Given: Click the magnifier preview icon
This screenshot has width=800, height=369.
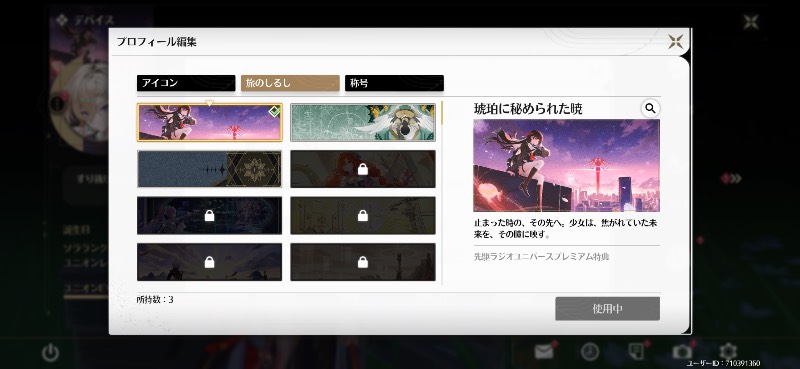Looking at the screenshot, I should point(650,108).
